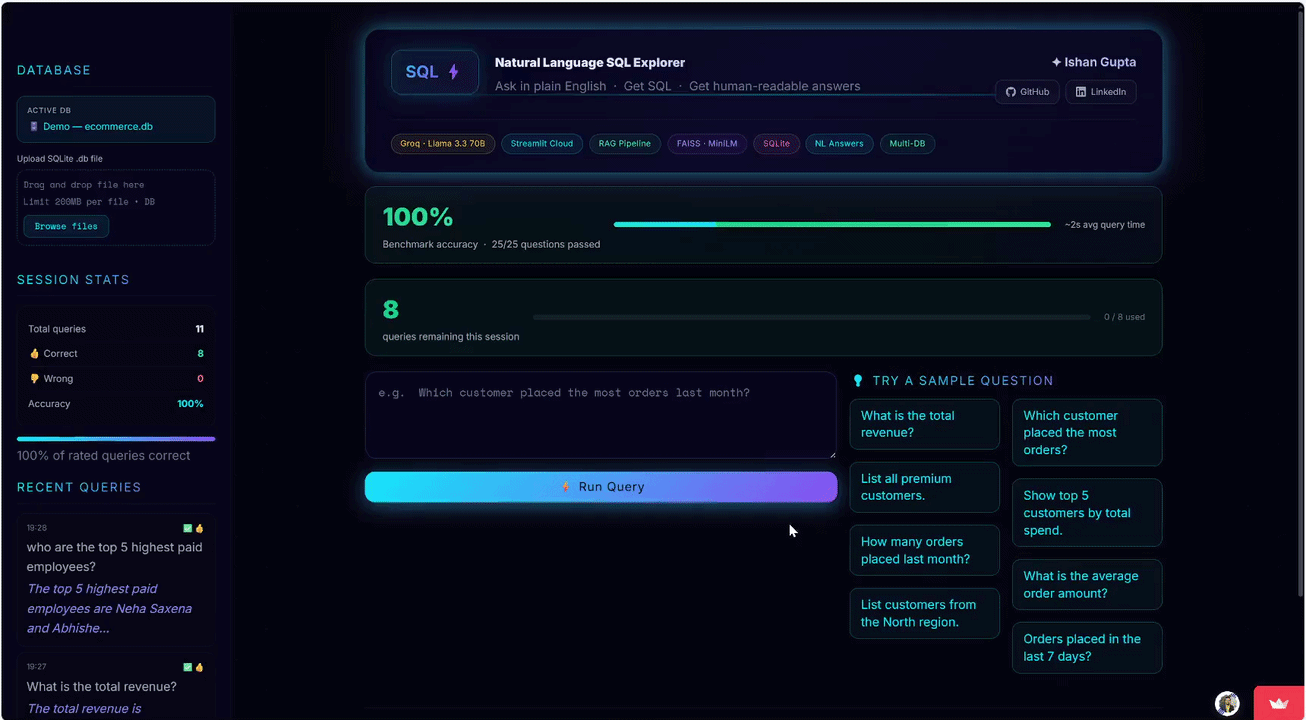Click the database icon next to Demo ecommerce.db
Screen dimensions: 1306x720
[33, 127]
